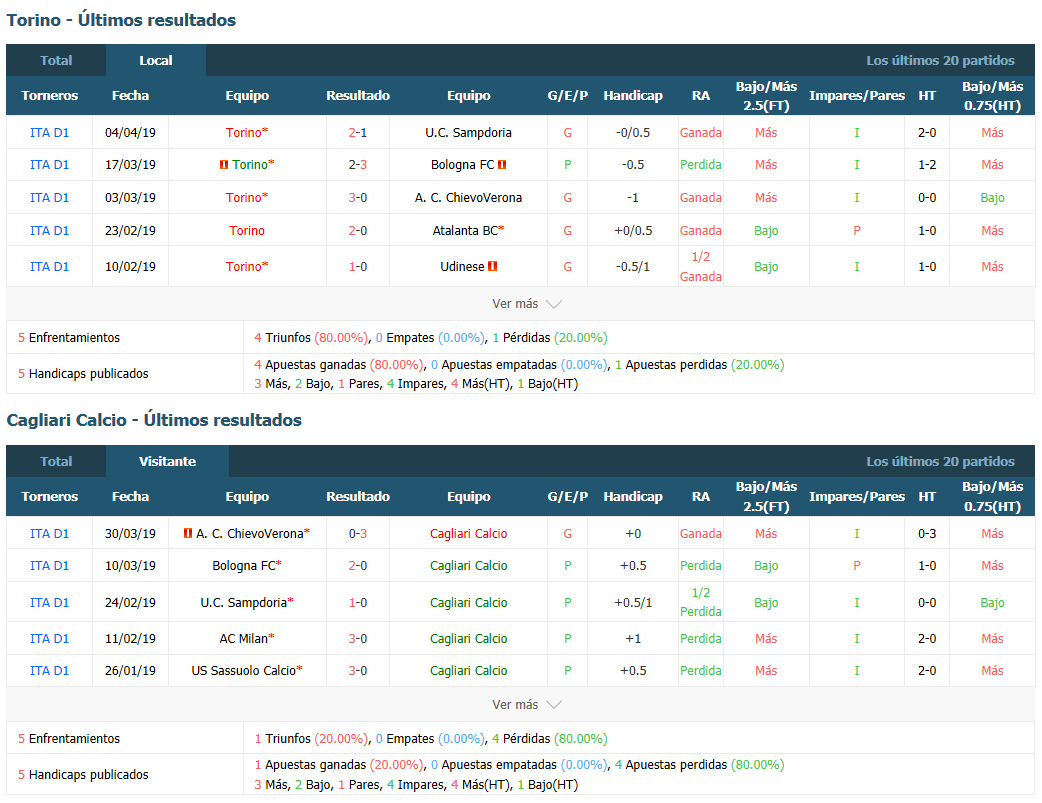Click the 2-0 result against Atalanta BC
Viewport: 1042px width, 803px height.
(358, 231)
